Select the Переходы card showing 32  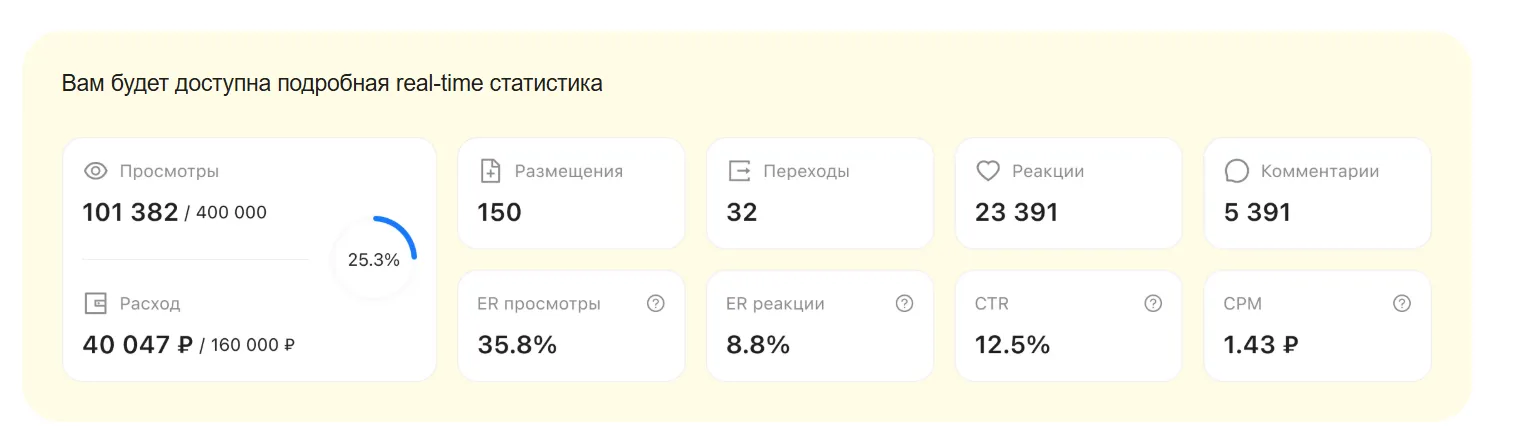coord(820,193)
